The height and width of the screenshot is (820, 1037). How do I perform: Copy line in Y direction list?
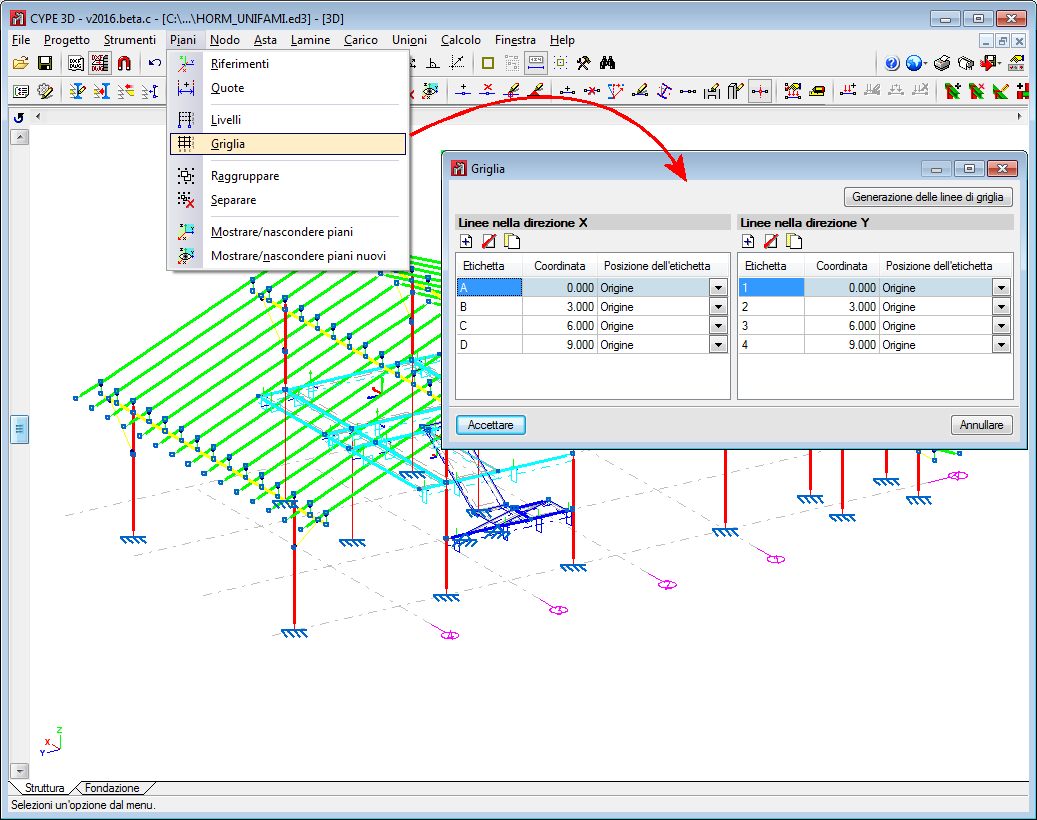(794, 241)
